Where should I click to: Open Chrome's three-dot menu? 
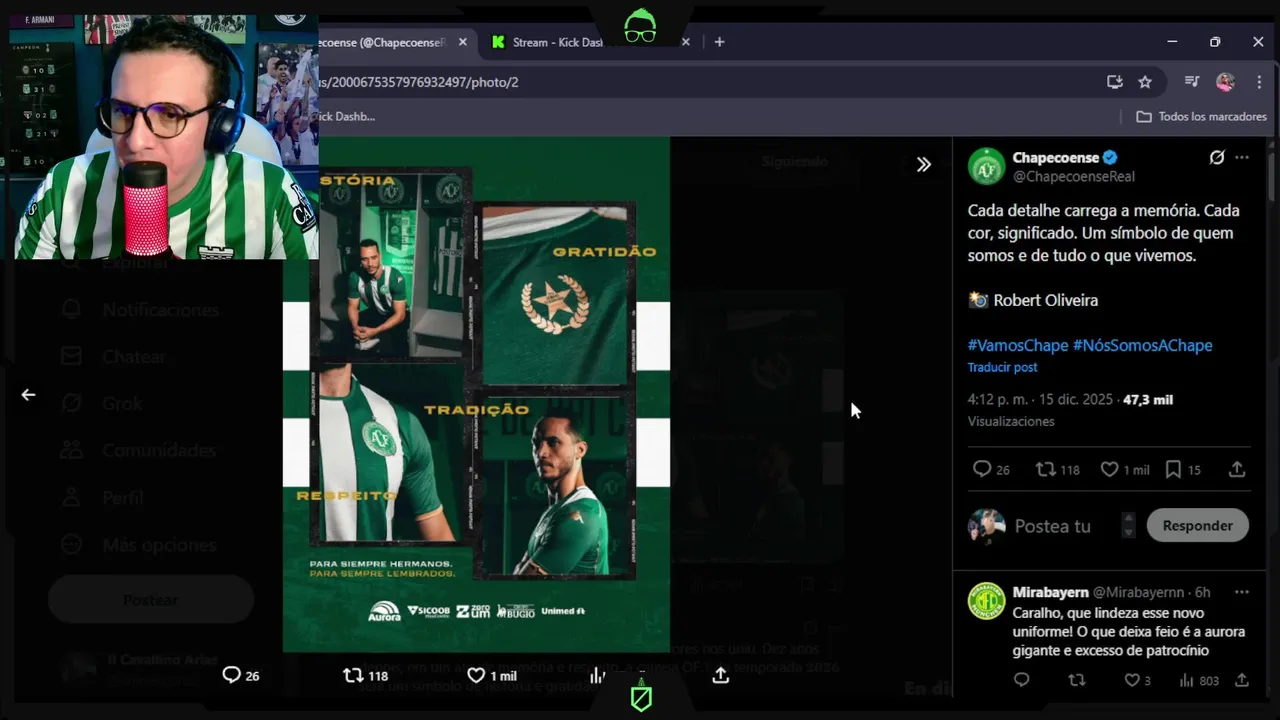pyautogui.click(x=1259, y=82)
